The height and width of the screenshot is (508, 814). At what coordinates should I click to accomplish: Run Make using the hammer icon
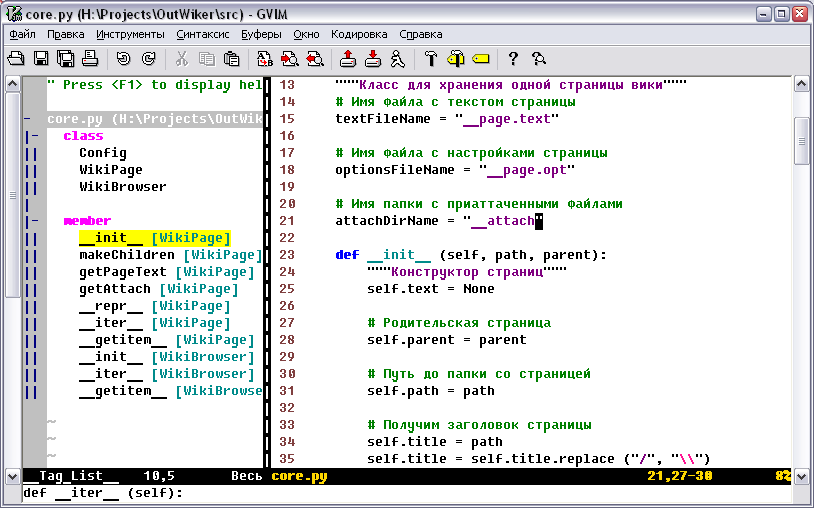[431, 58]
